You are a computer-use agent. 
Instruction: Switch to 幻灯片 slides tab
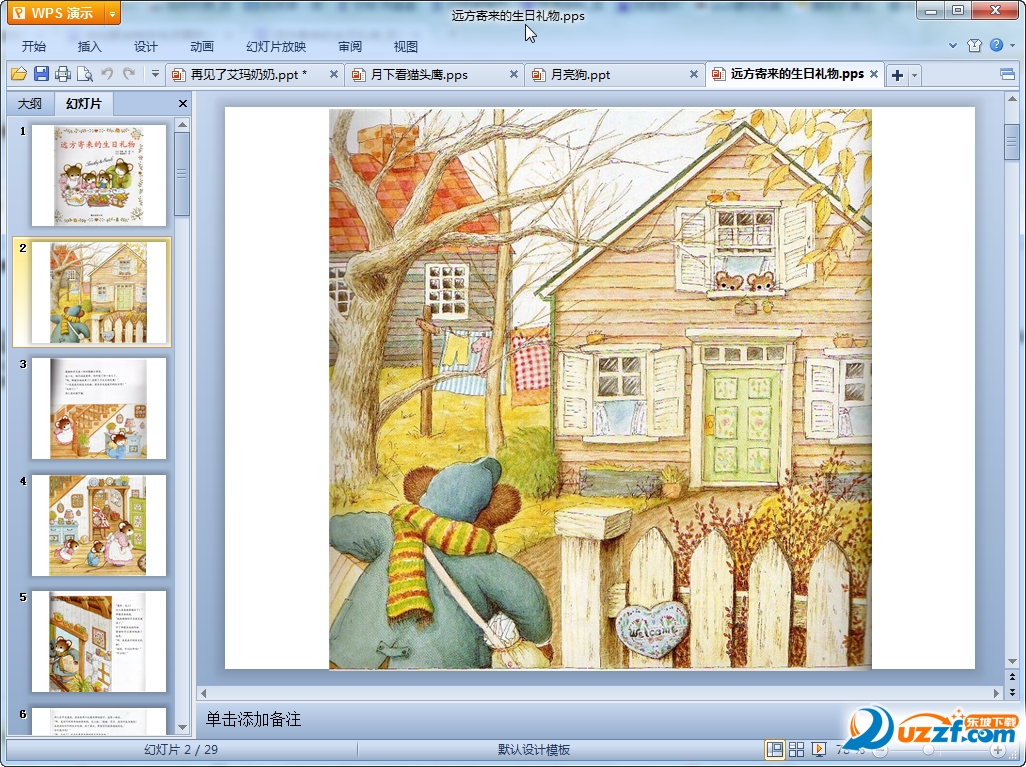[84, 103]
